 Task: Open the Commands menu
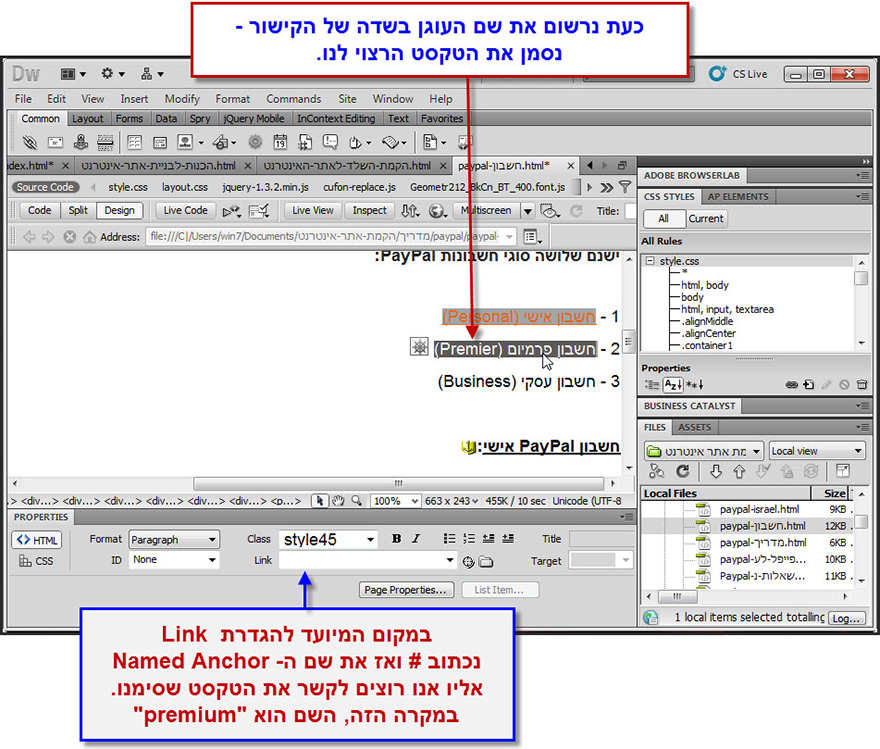(x=294, y=99)
